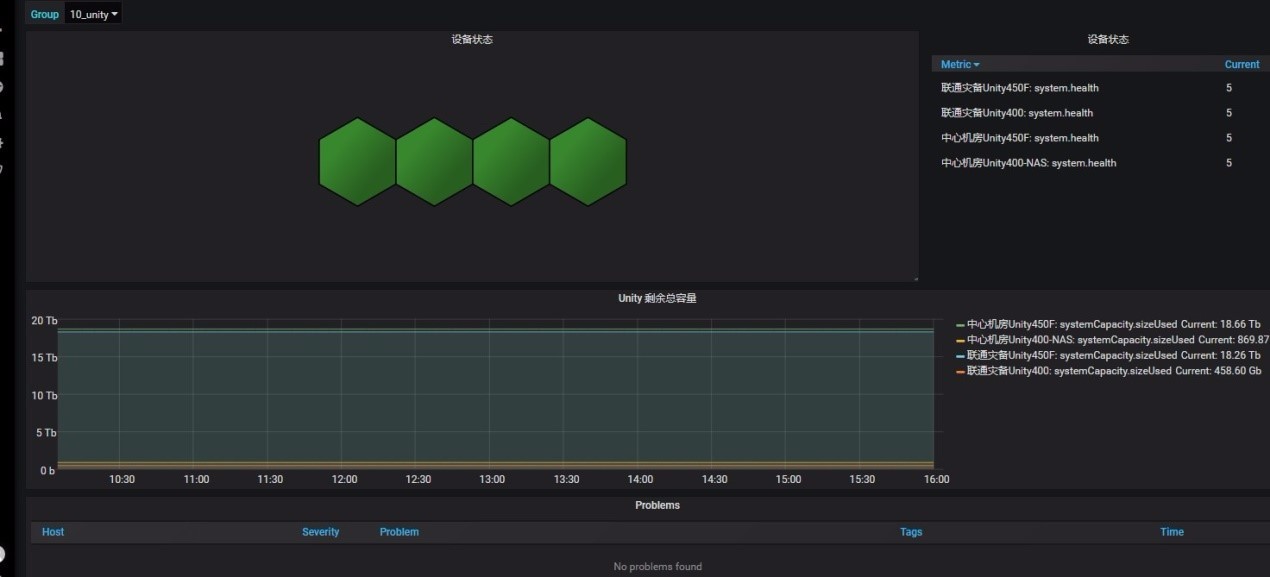Sort table by the Current column header
Image resolution: width=1270 pixels, height=577 pixels.
(x=1242, y=65)
